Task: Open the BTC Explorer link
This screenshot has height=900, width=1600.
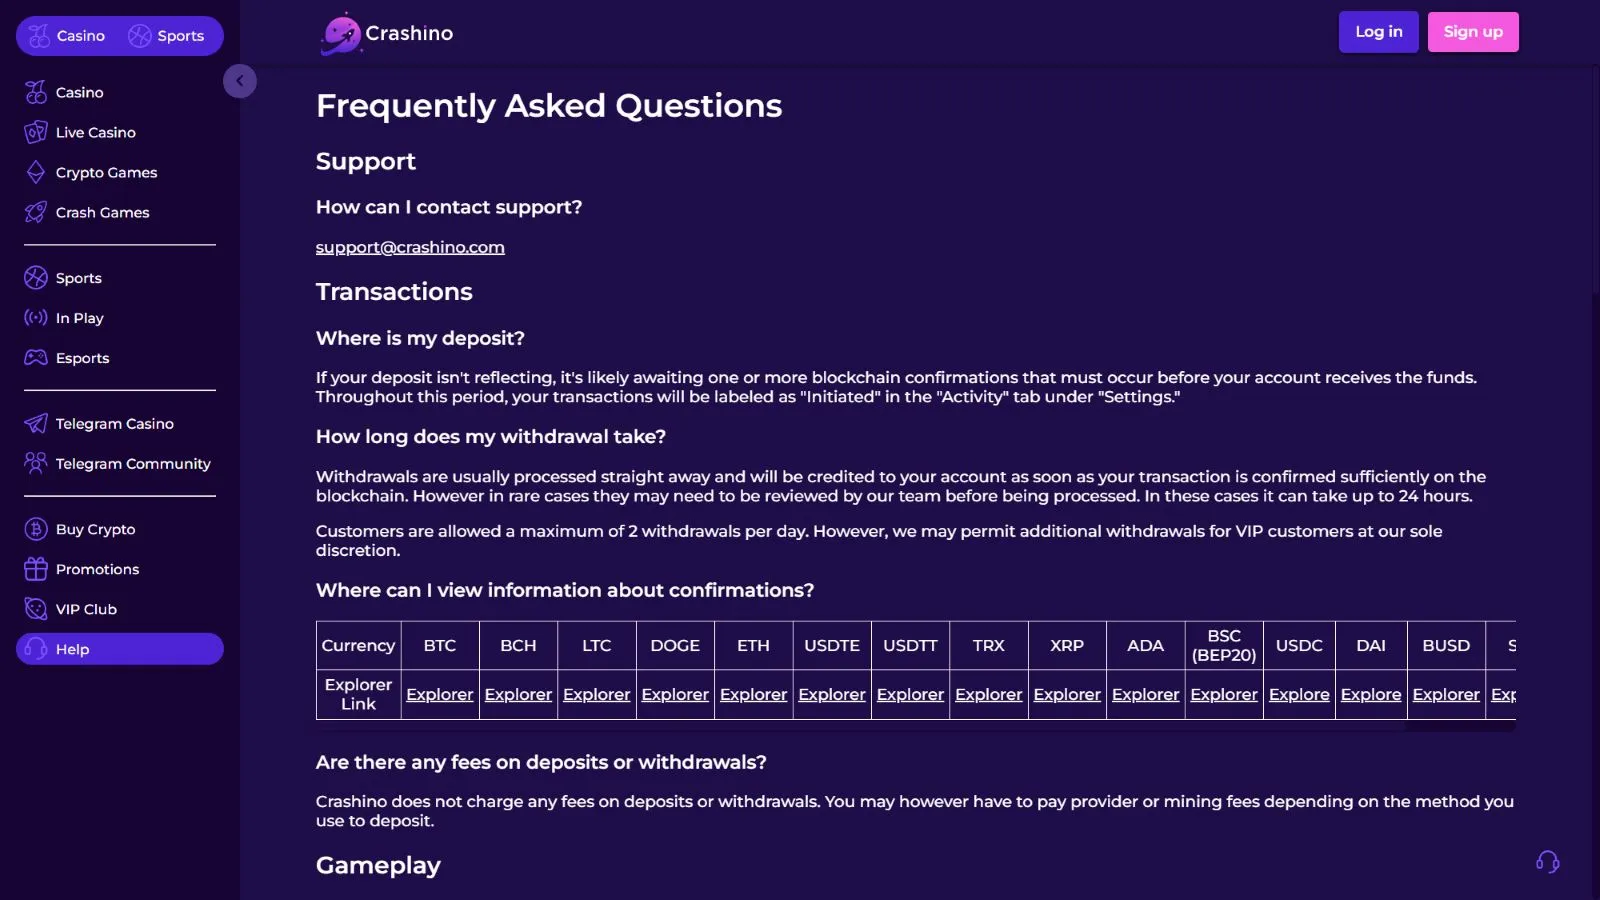Action: 439,694
